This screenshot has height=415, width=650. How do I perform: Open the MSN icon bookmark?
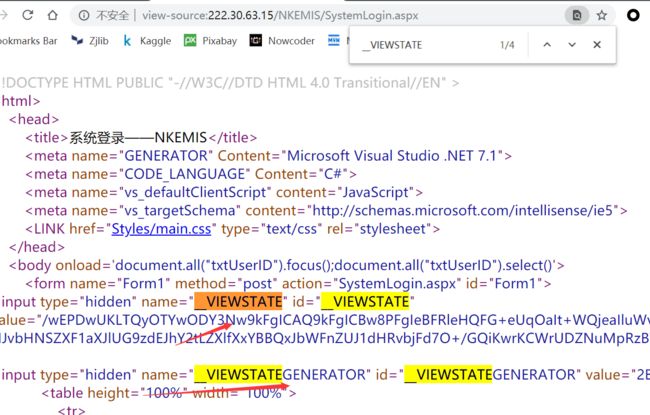(334, 40)
